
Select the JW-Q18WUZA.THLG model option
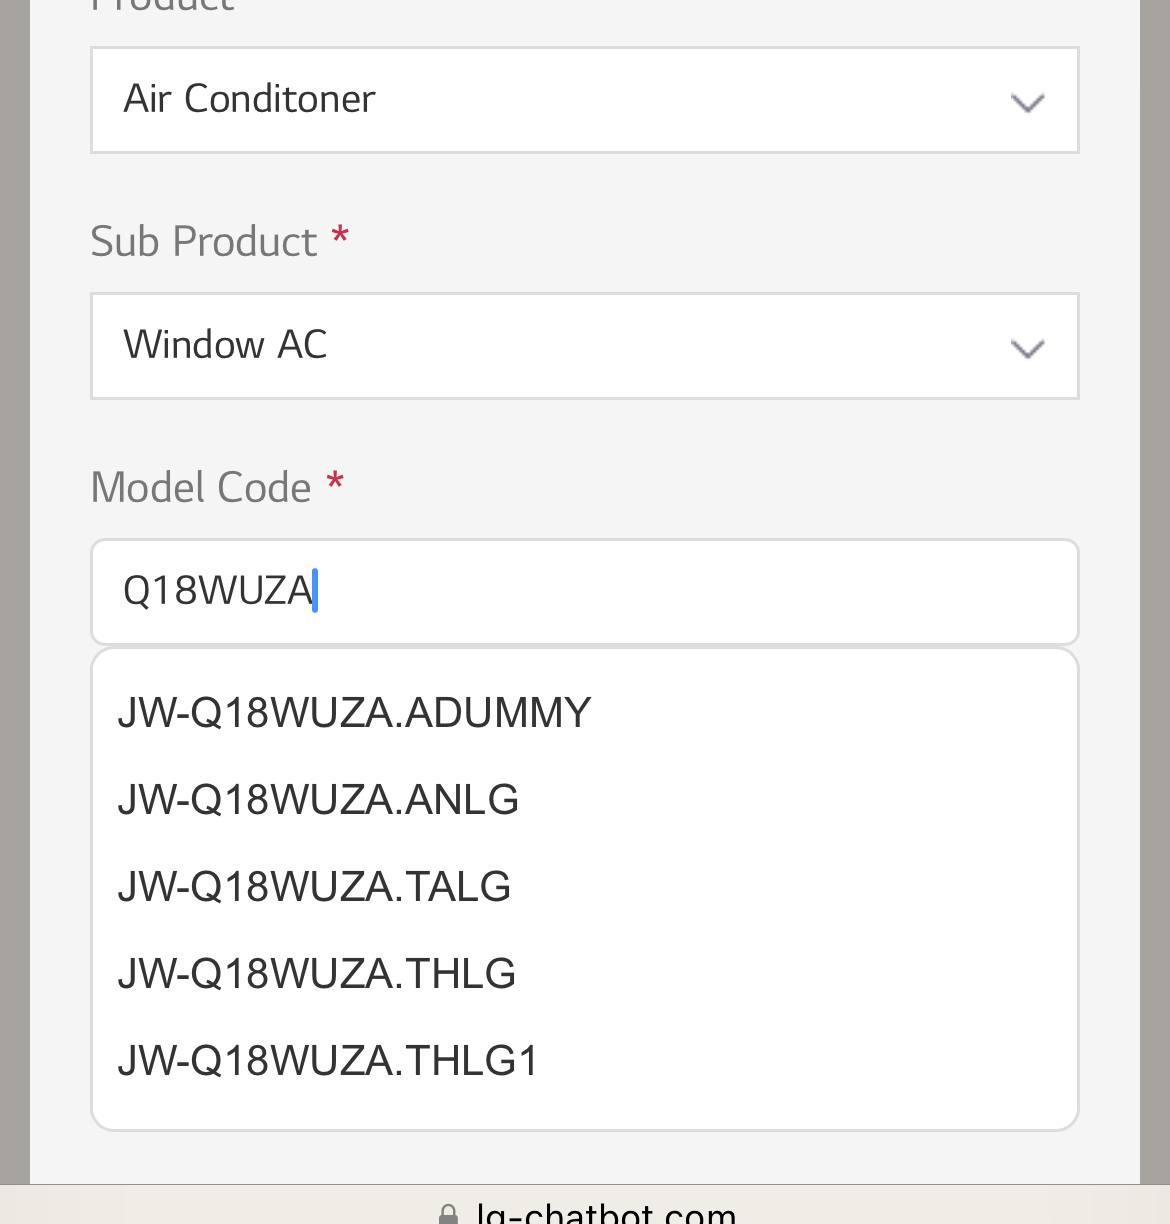pyautogui.click(x=316, y=974)
